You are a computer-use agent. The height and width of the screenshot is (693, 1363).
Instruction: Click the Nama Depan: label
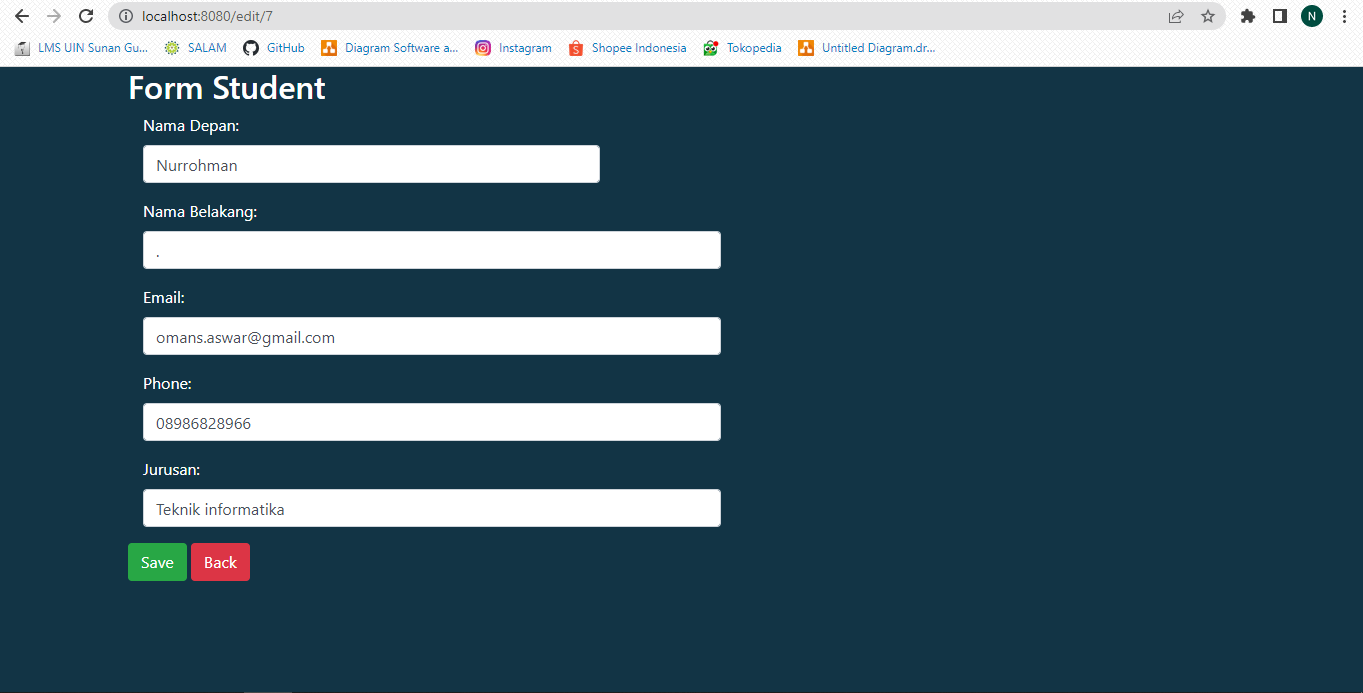click(191, 126)
